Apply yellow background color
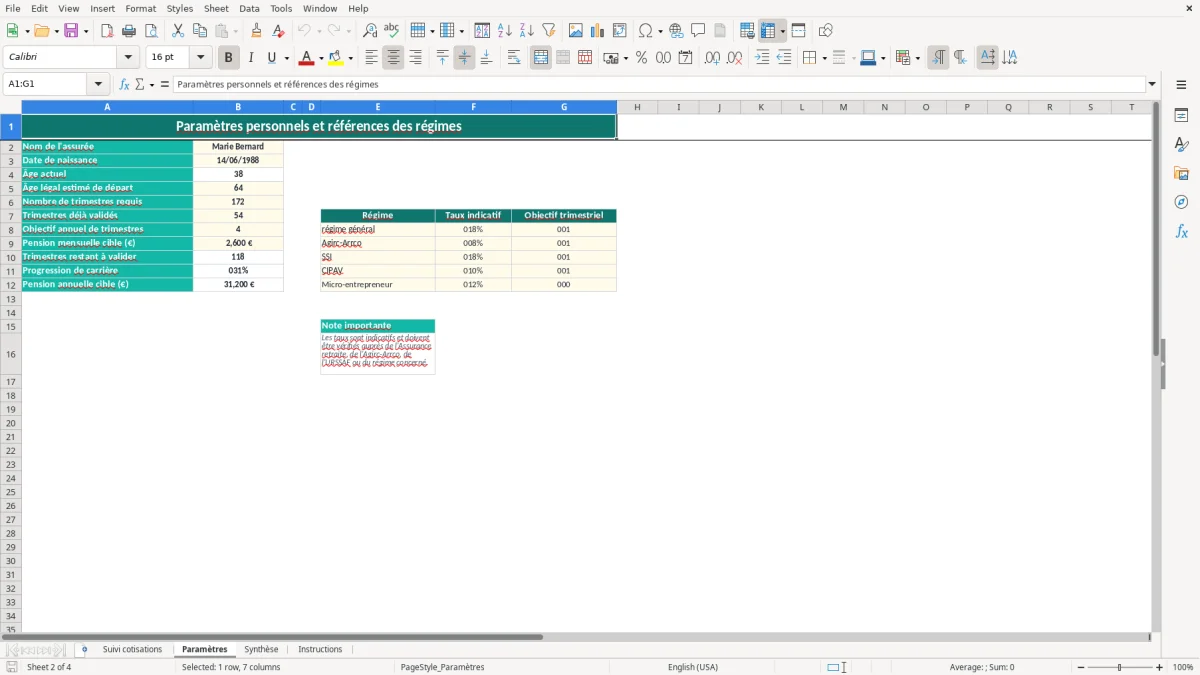This screenshot has height=675, width=1200. 336,58
